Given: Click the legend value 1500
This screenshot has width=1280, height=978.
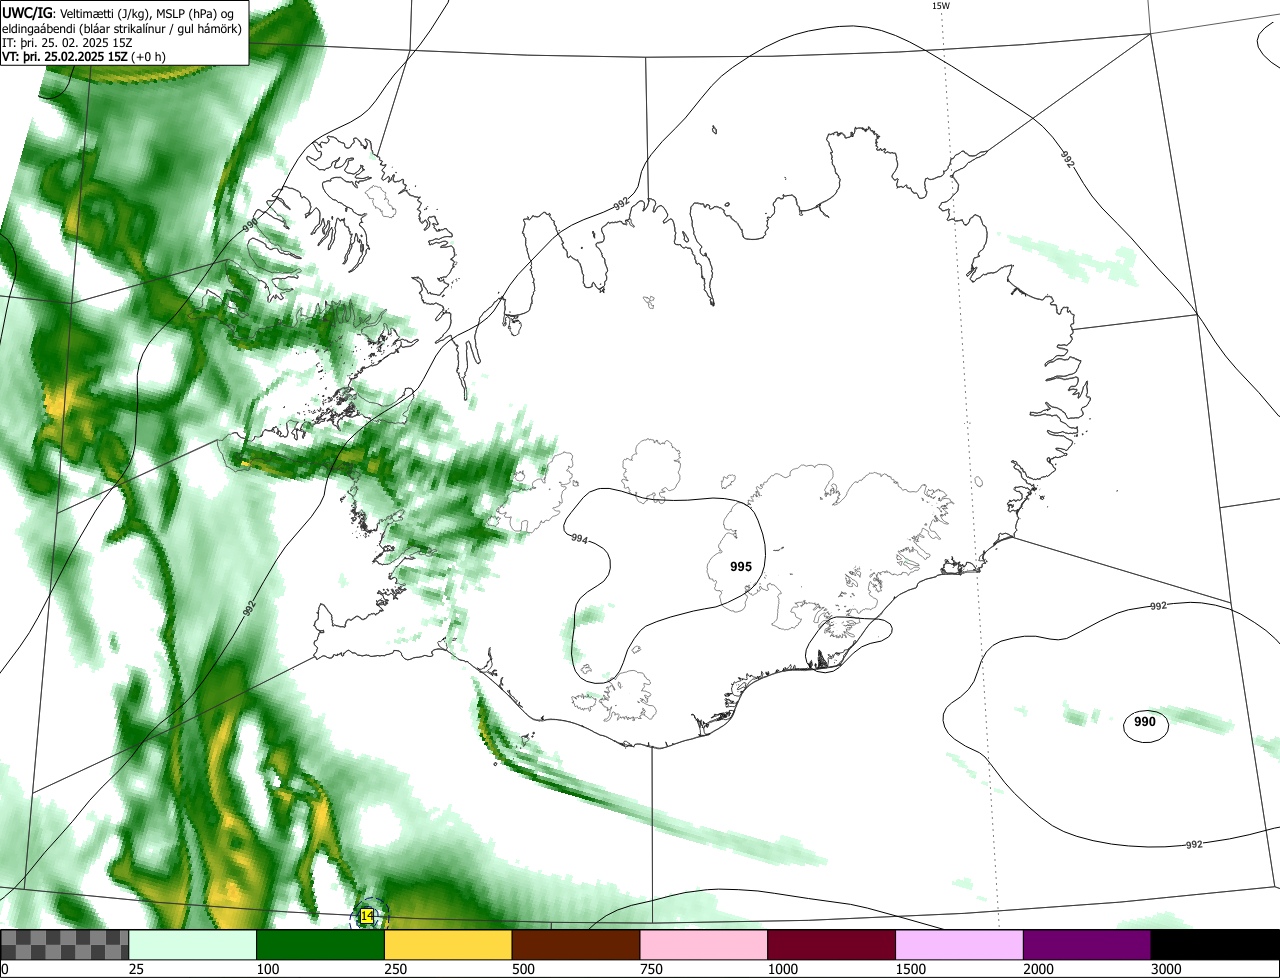Looking at the screenshot, I should (x=911, y=969).
